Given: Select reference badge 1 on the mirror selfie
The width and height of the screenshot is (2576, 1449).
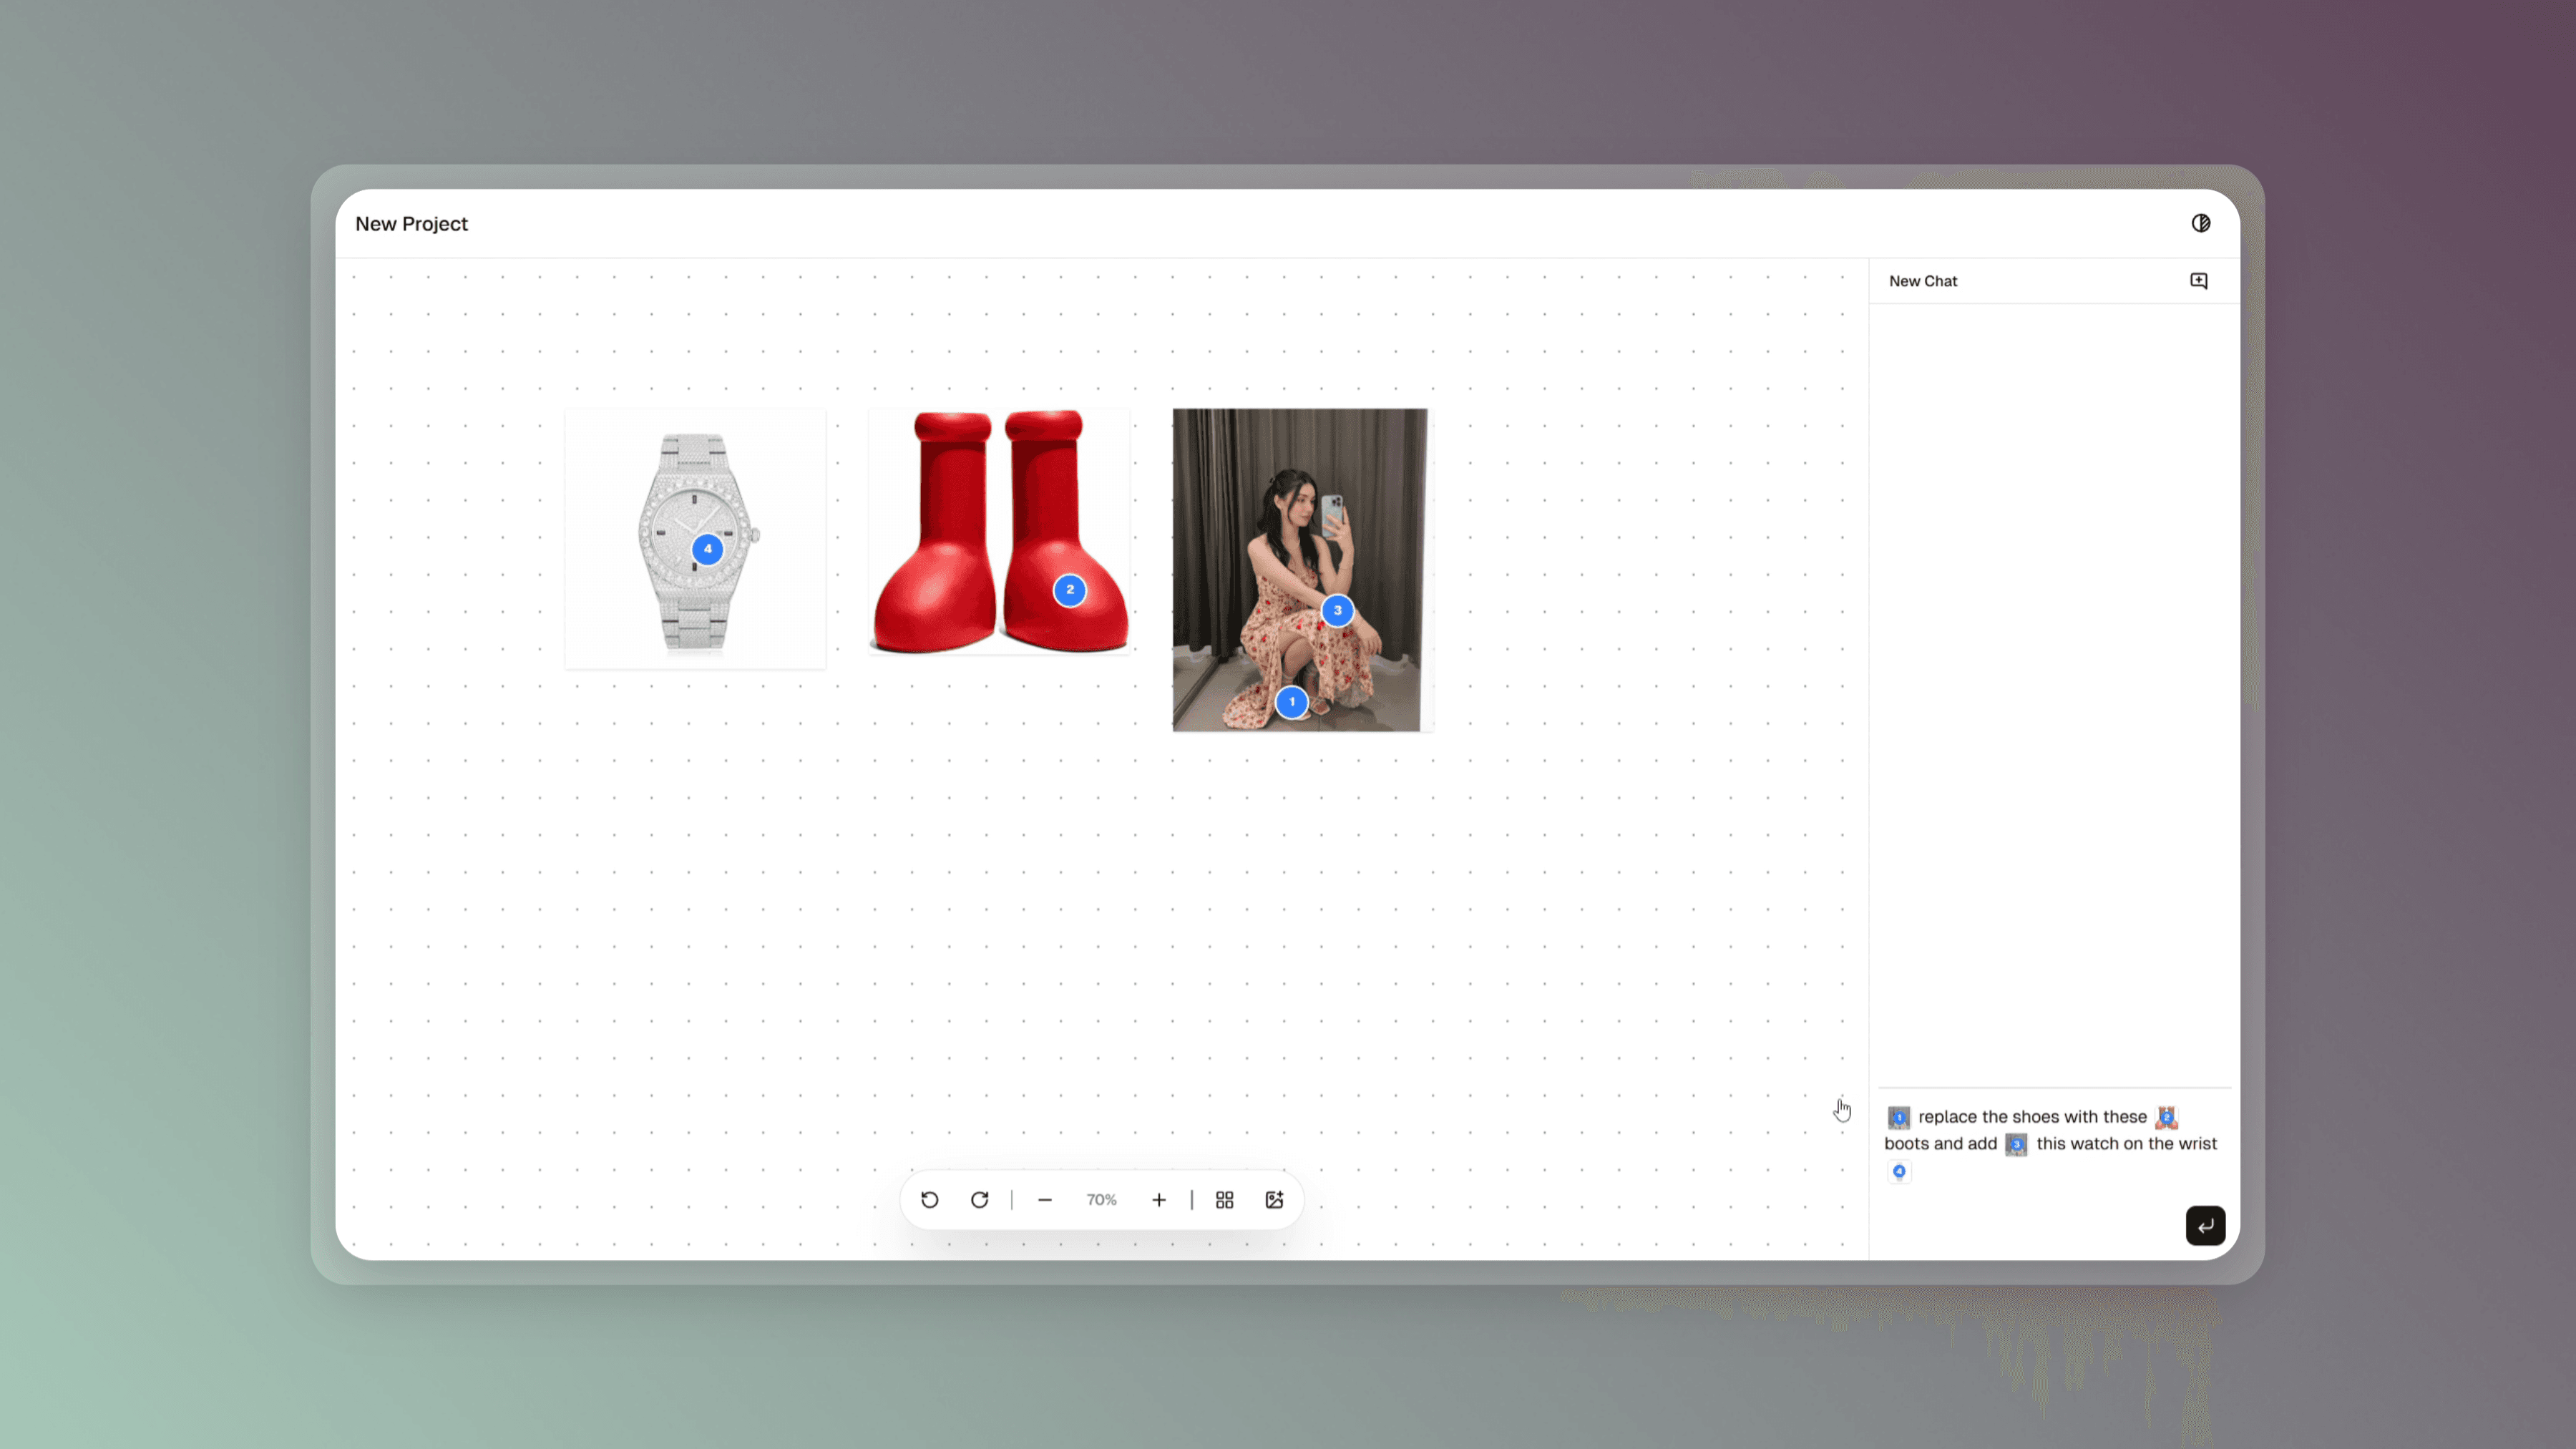Looking at the screenshot, I should coord(1292,702).
